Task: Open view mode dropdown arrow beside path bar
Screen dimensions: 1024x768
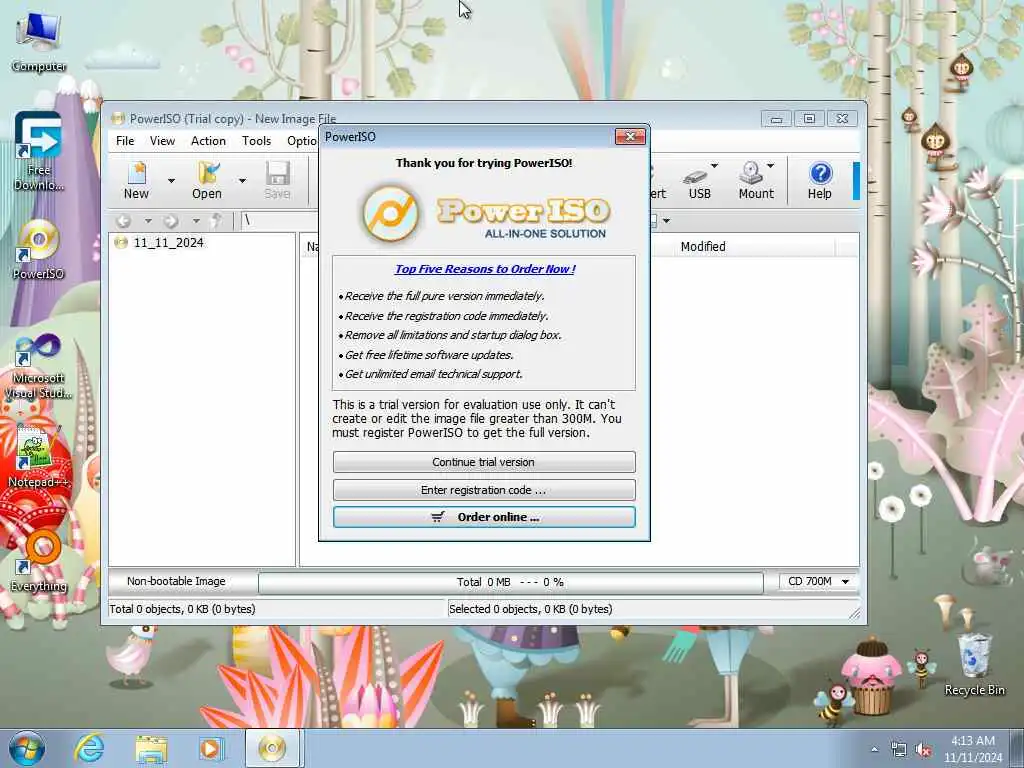Action: pyautogui.click(x=666, y=221)
